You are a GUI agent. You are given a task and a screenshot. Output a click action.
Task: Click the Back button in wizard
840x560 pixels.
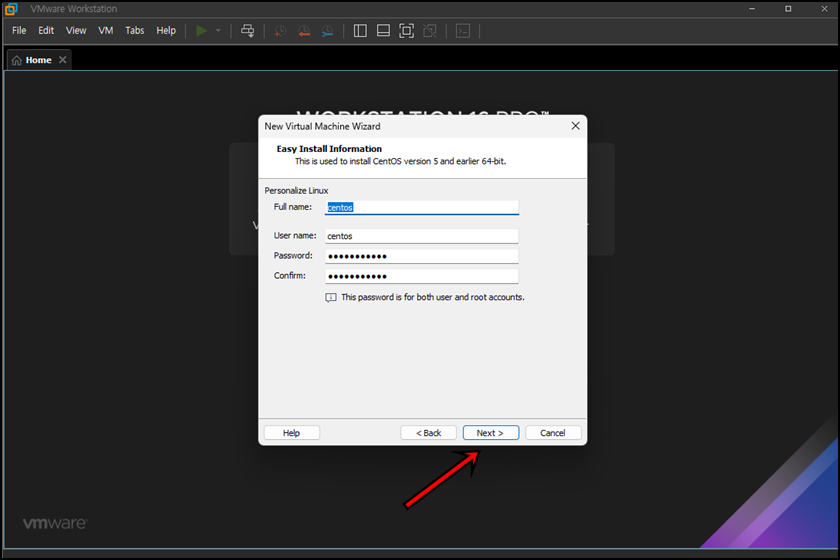click(429, 433)
